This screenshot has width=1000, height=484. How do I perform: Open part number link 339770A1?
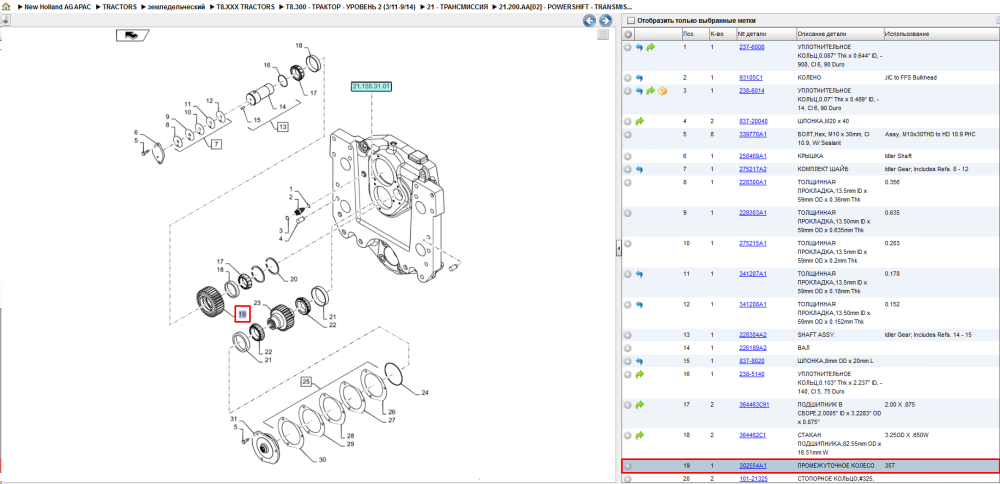pos(753,135)
